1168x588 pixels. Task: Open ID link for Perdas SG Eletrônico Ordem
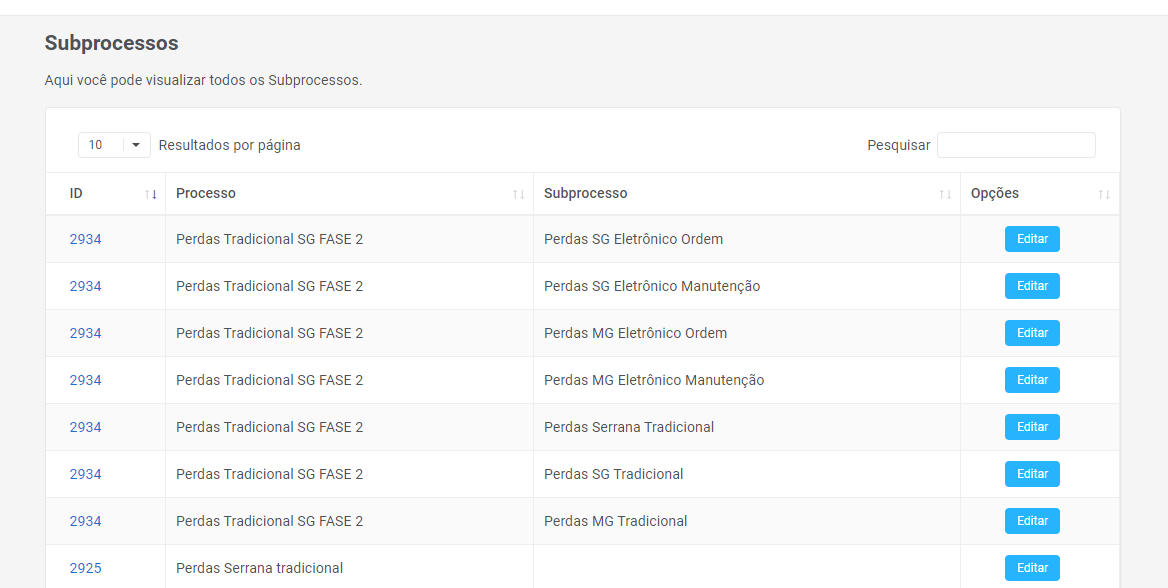[86, 239]
